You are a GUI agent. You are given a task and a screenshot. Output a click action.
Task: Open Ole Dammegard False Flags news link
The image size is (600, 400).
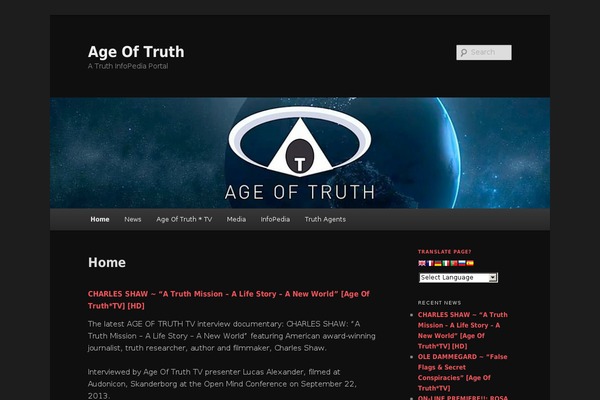click(462, 372)
